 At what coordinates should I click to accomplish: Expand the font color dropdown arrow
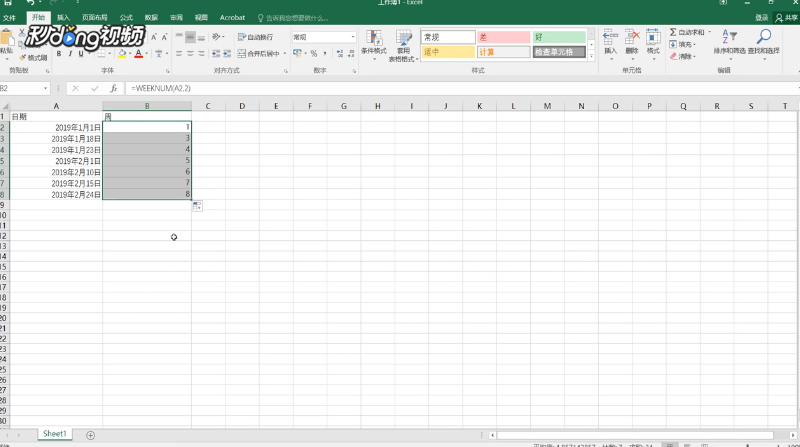point(146,54)
